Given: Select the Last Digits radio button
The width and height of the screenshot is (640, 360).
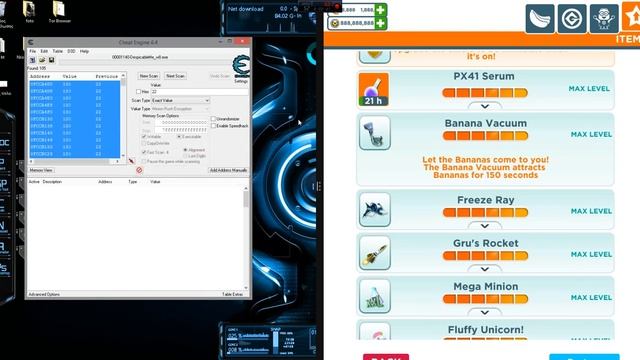Looking at the screenshot, I should pos(185,156).
